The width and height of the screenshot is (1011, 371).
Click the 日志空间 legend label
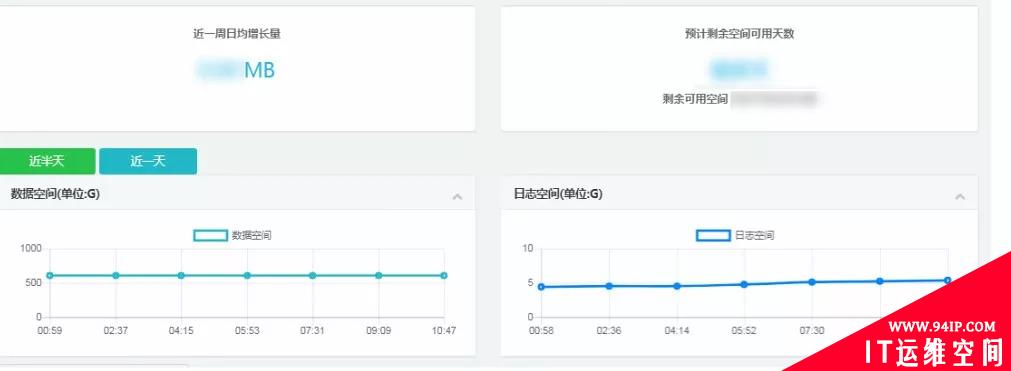click(754, 236)
